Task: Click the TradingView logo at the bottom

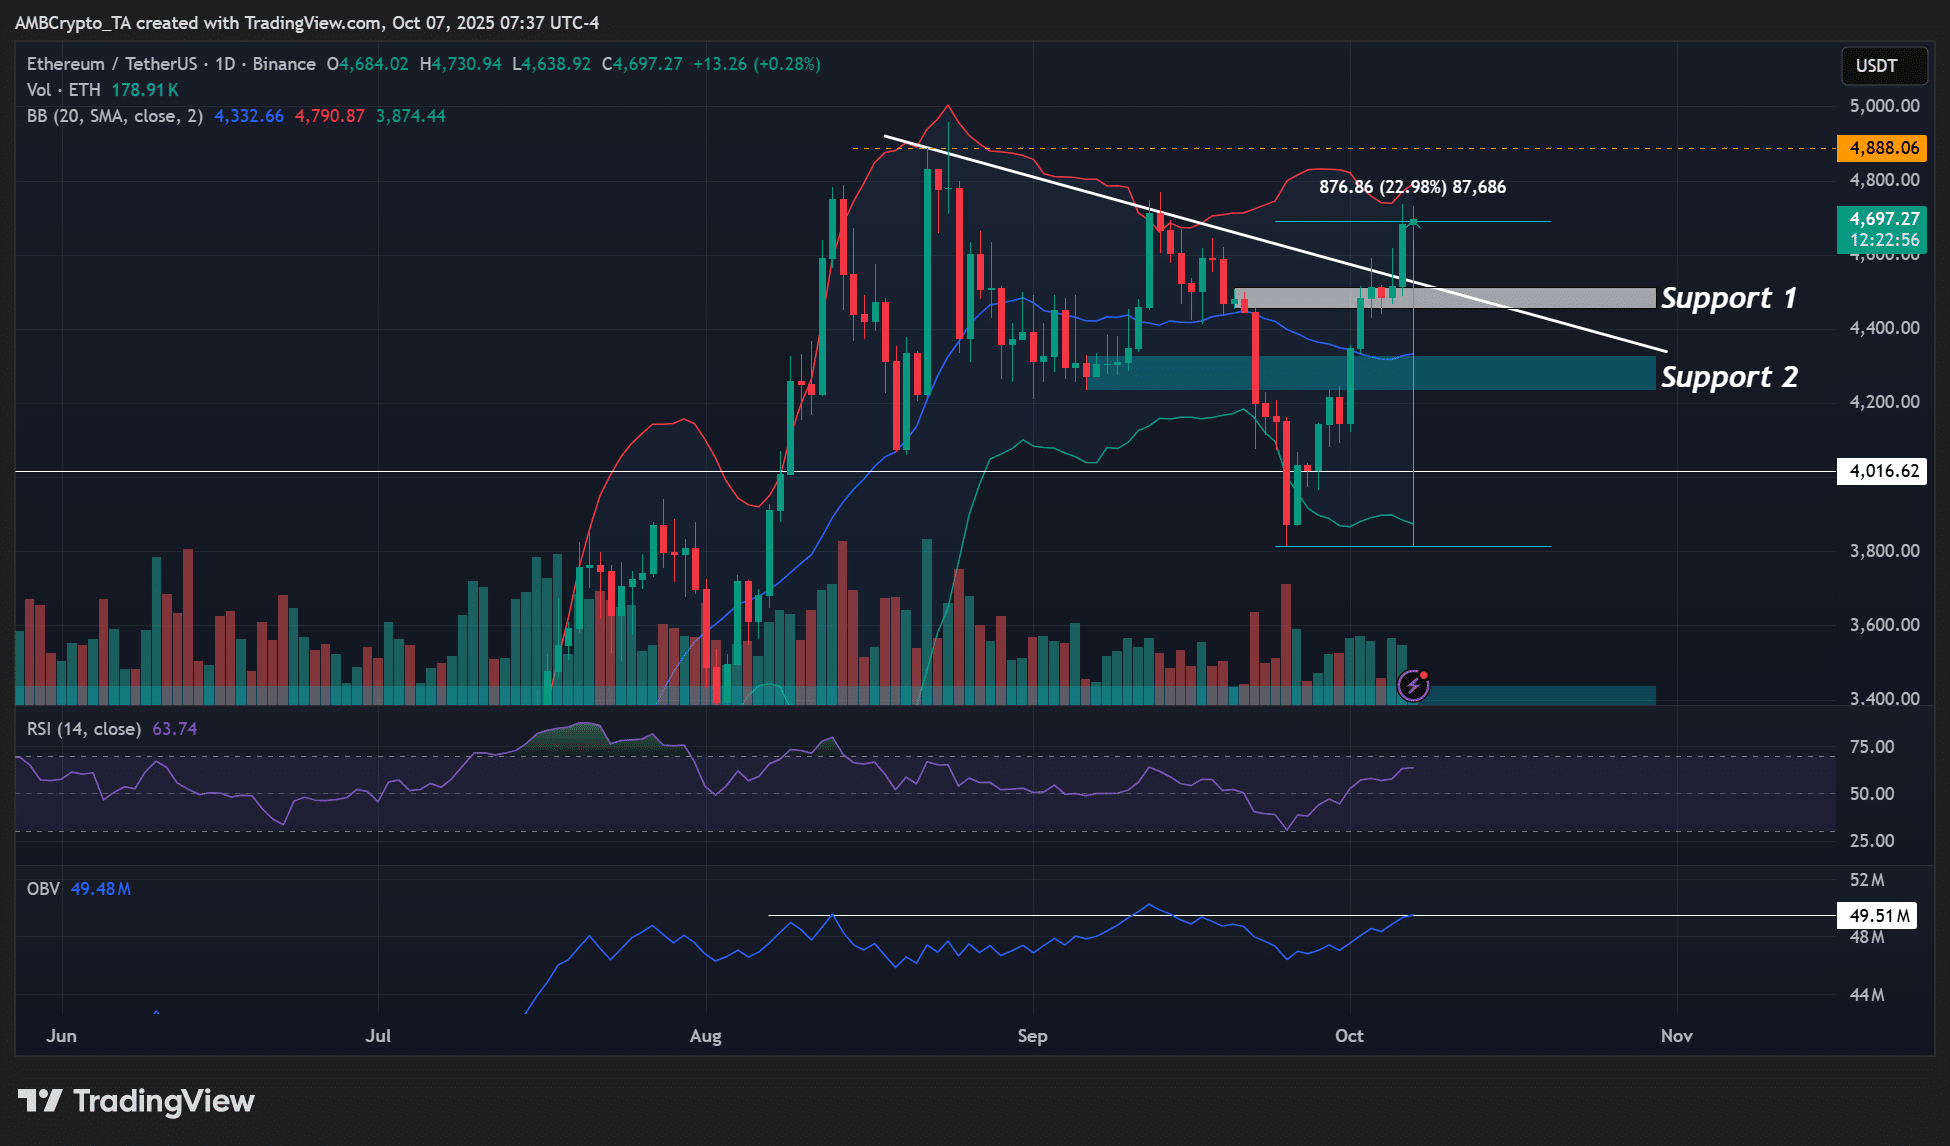Action: [136, 1101]
